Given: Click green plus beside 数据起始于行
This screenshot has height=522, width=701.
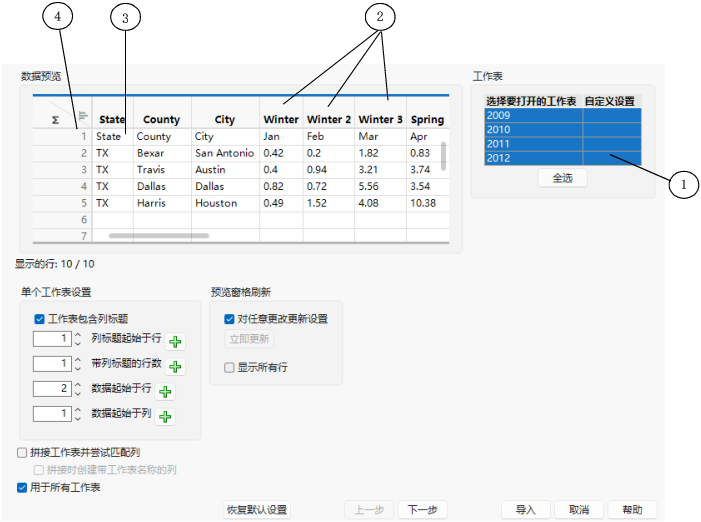Looking at the screenshot, I should click(x=165, y=392).
